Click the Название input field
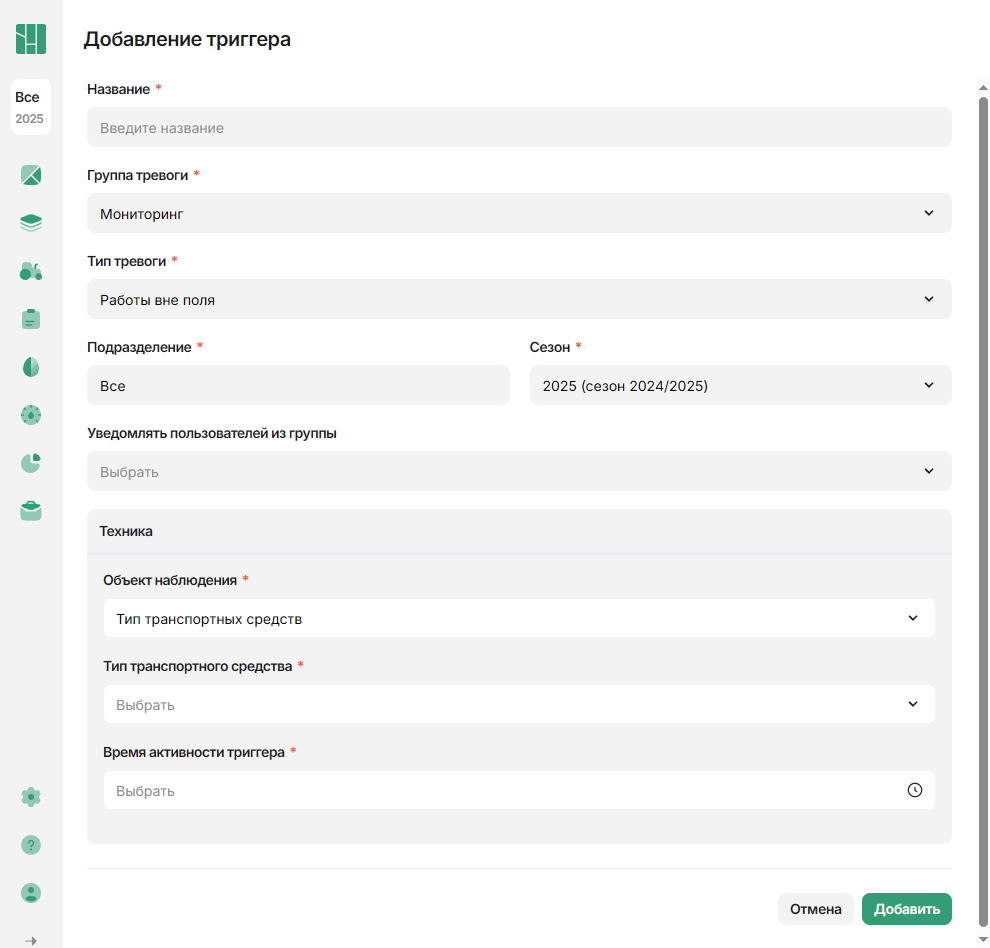Viewport: 990px width, 948px height. click(x=519, y=128)
